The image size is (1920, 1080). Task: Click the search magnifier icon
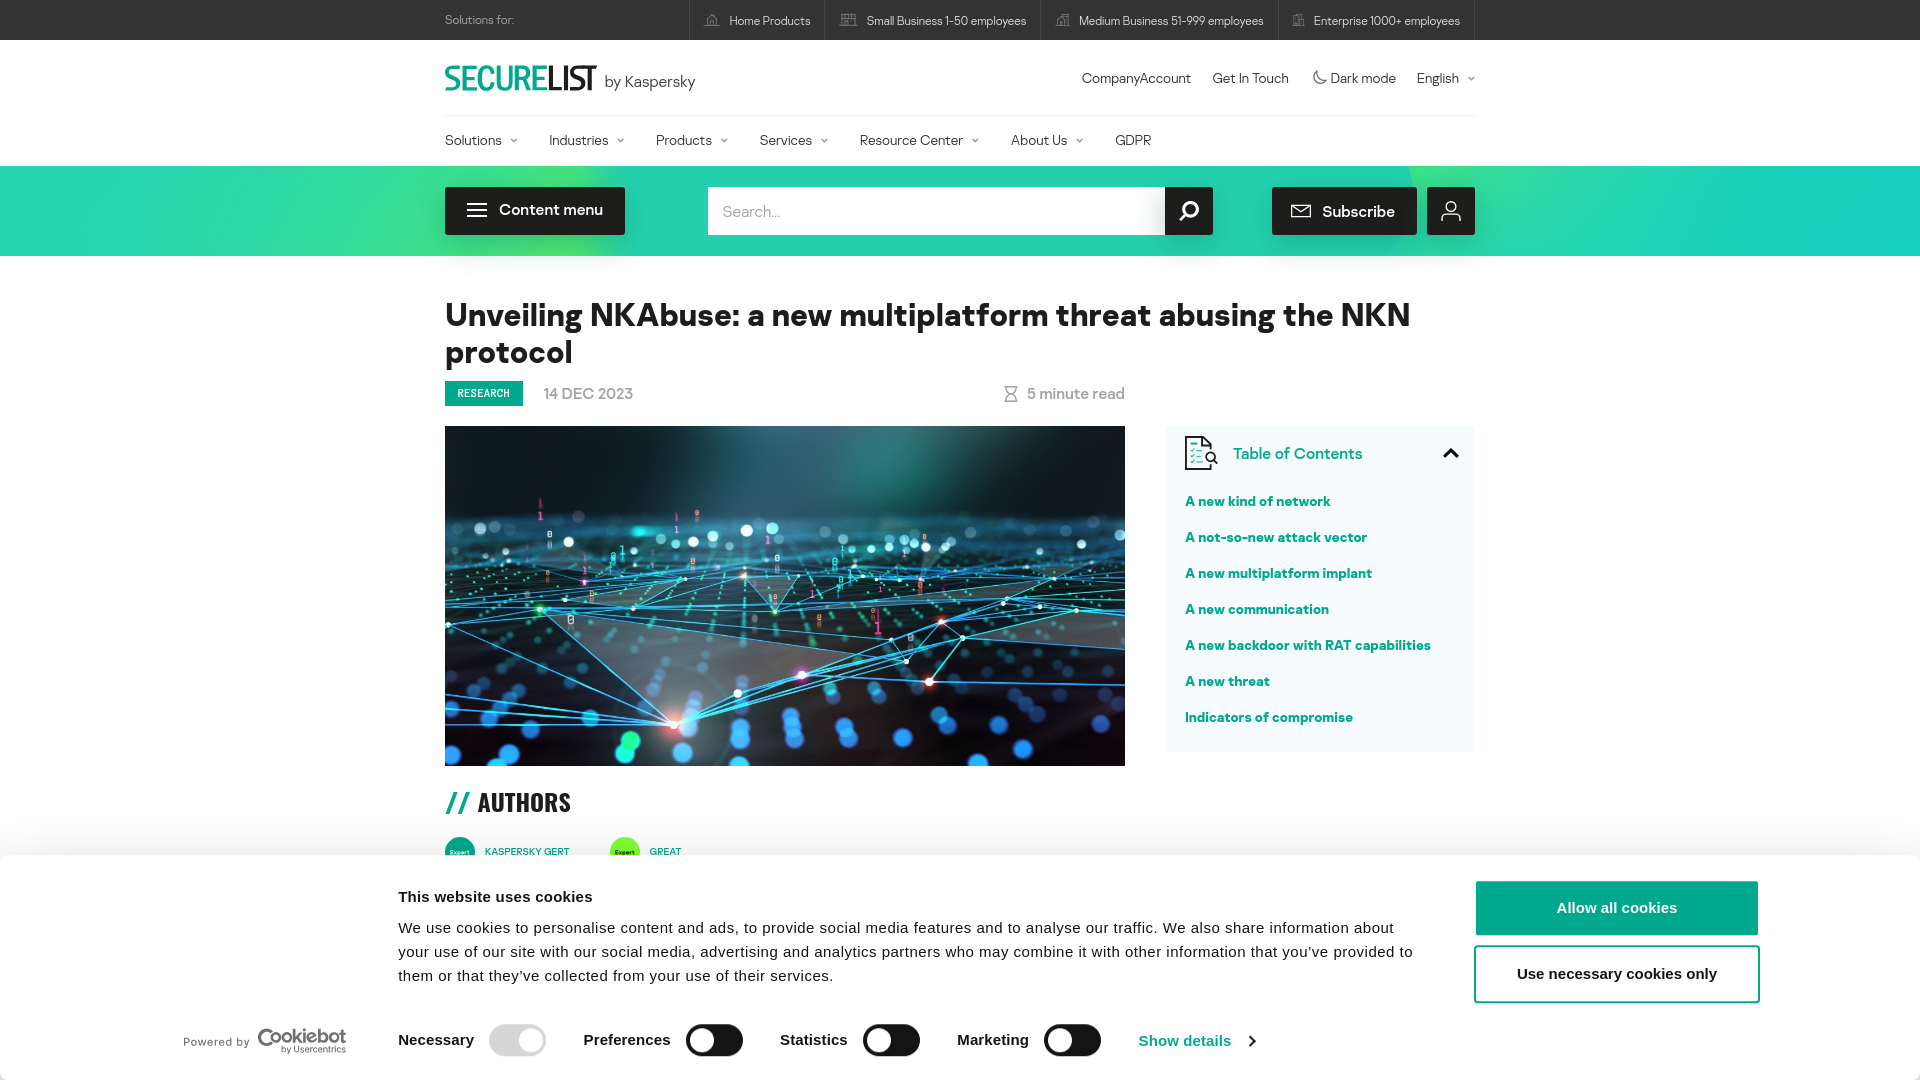pos(1188,211)
